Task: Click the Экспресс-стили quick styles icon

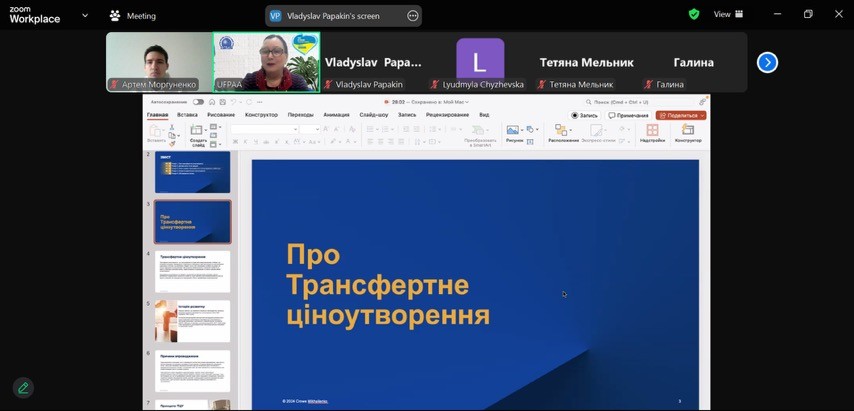Action: coord(597,132)
